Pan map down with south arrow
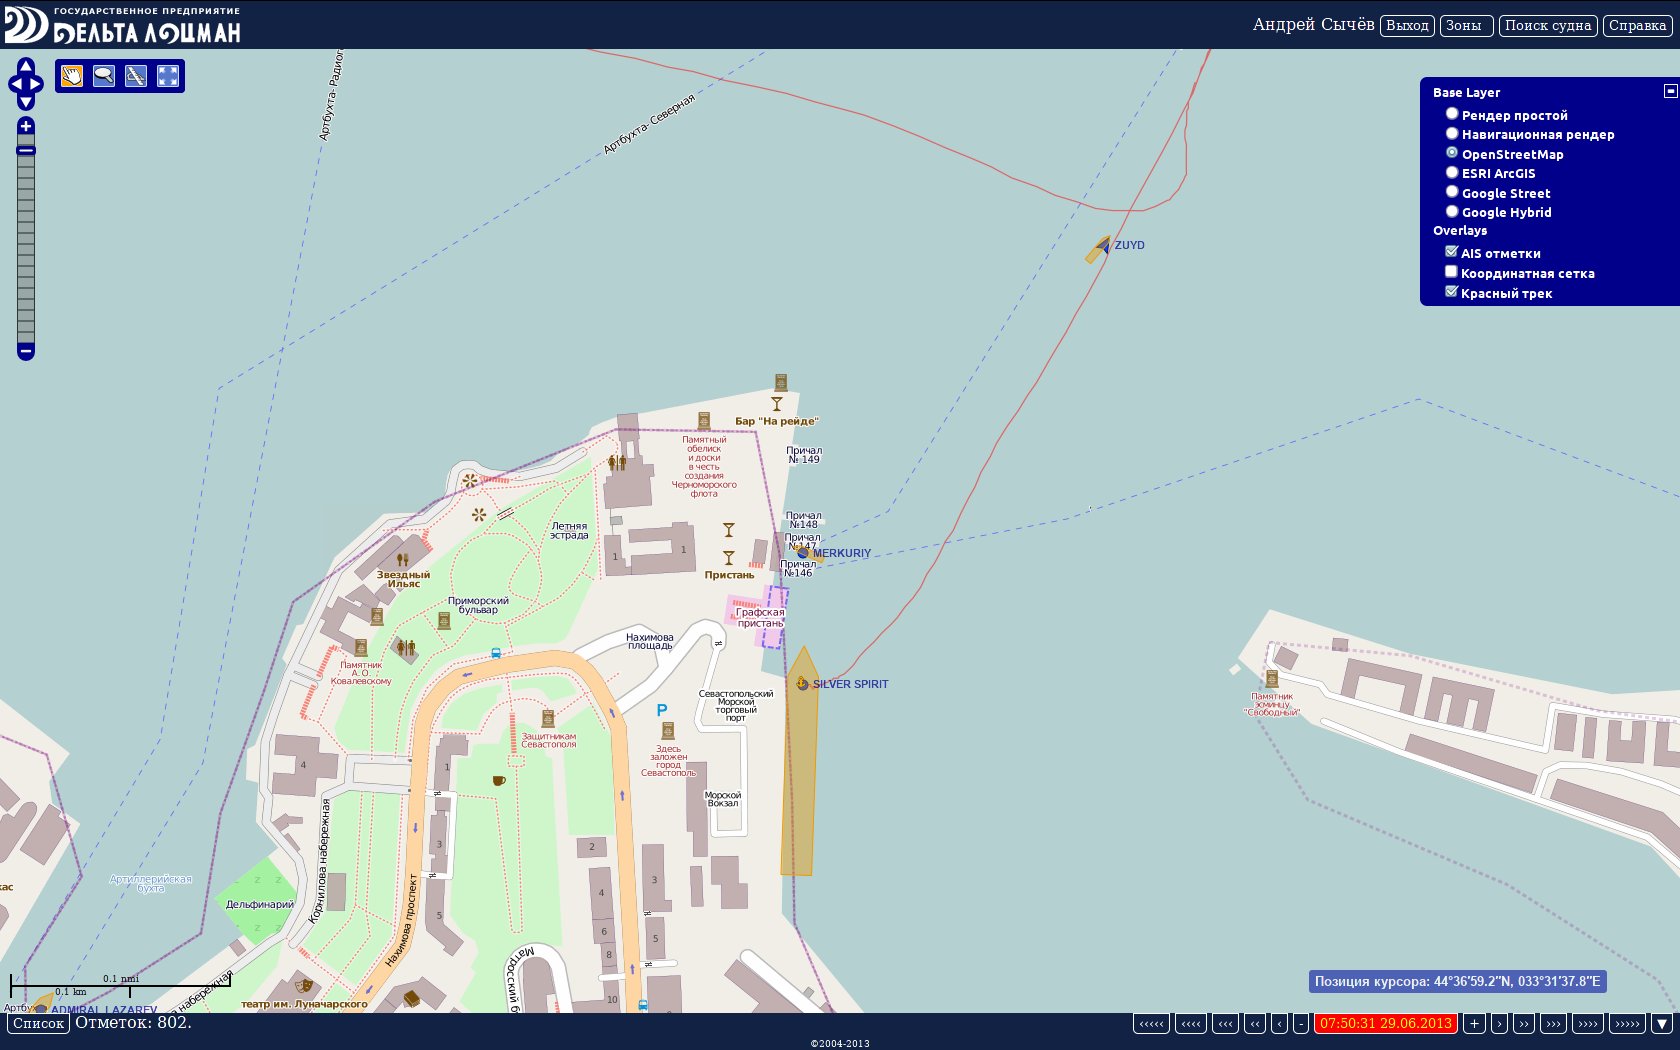 click(x=26, y=102)
